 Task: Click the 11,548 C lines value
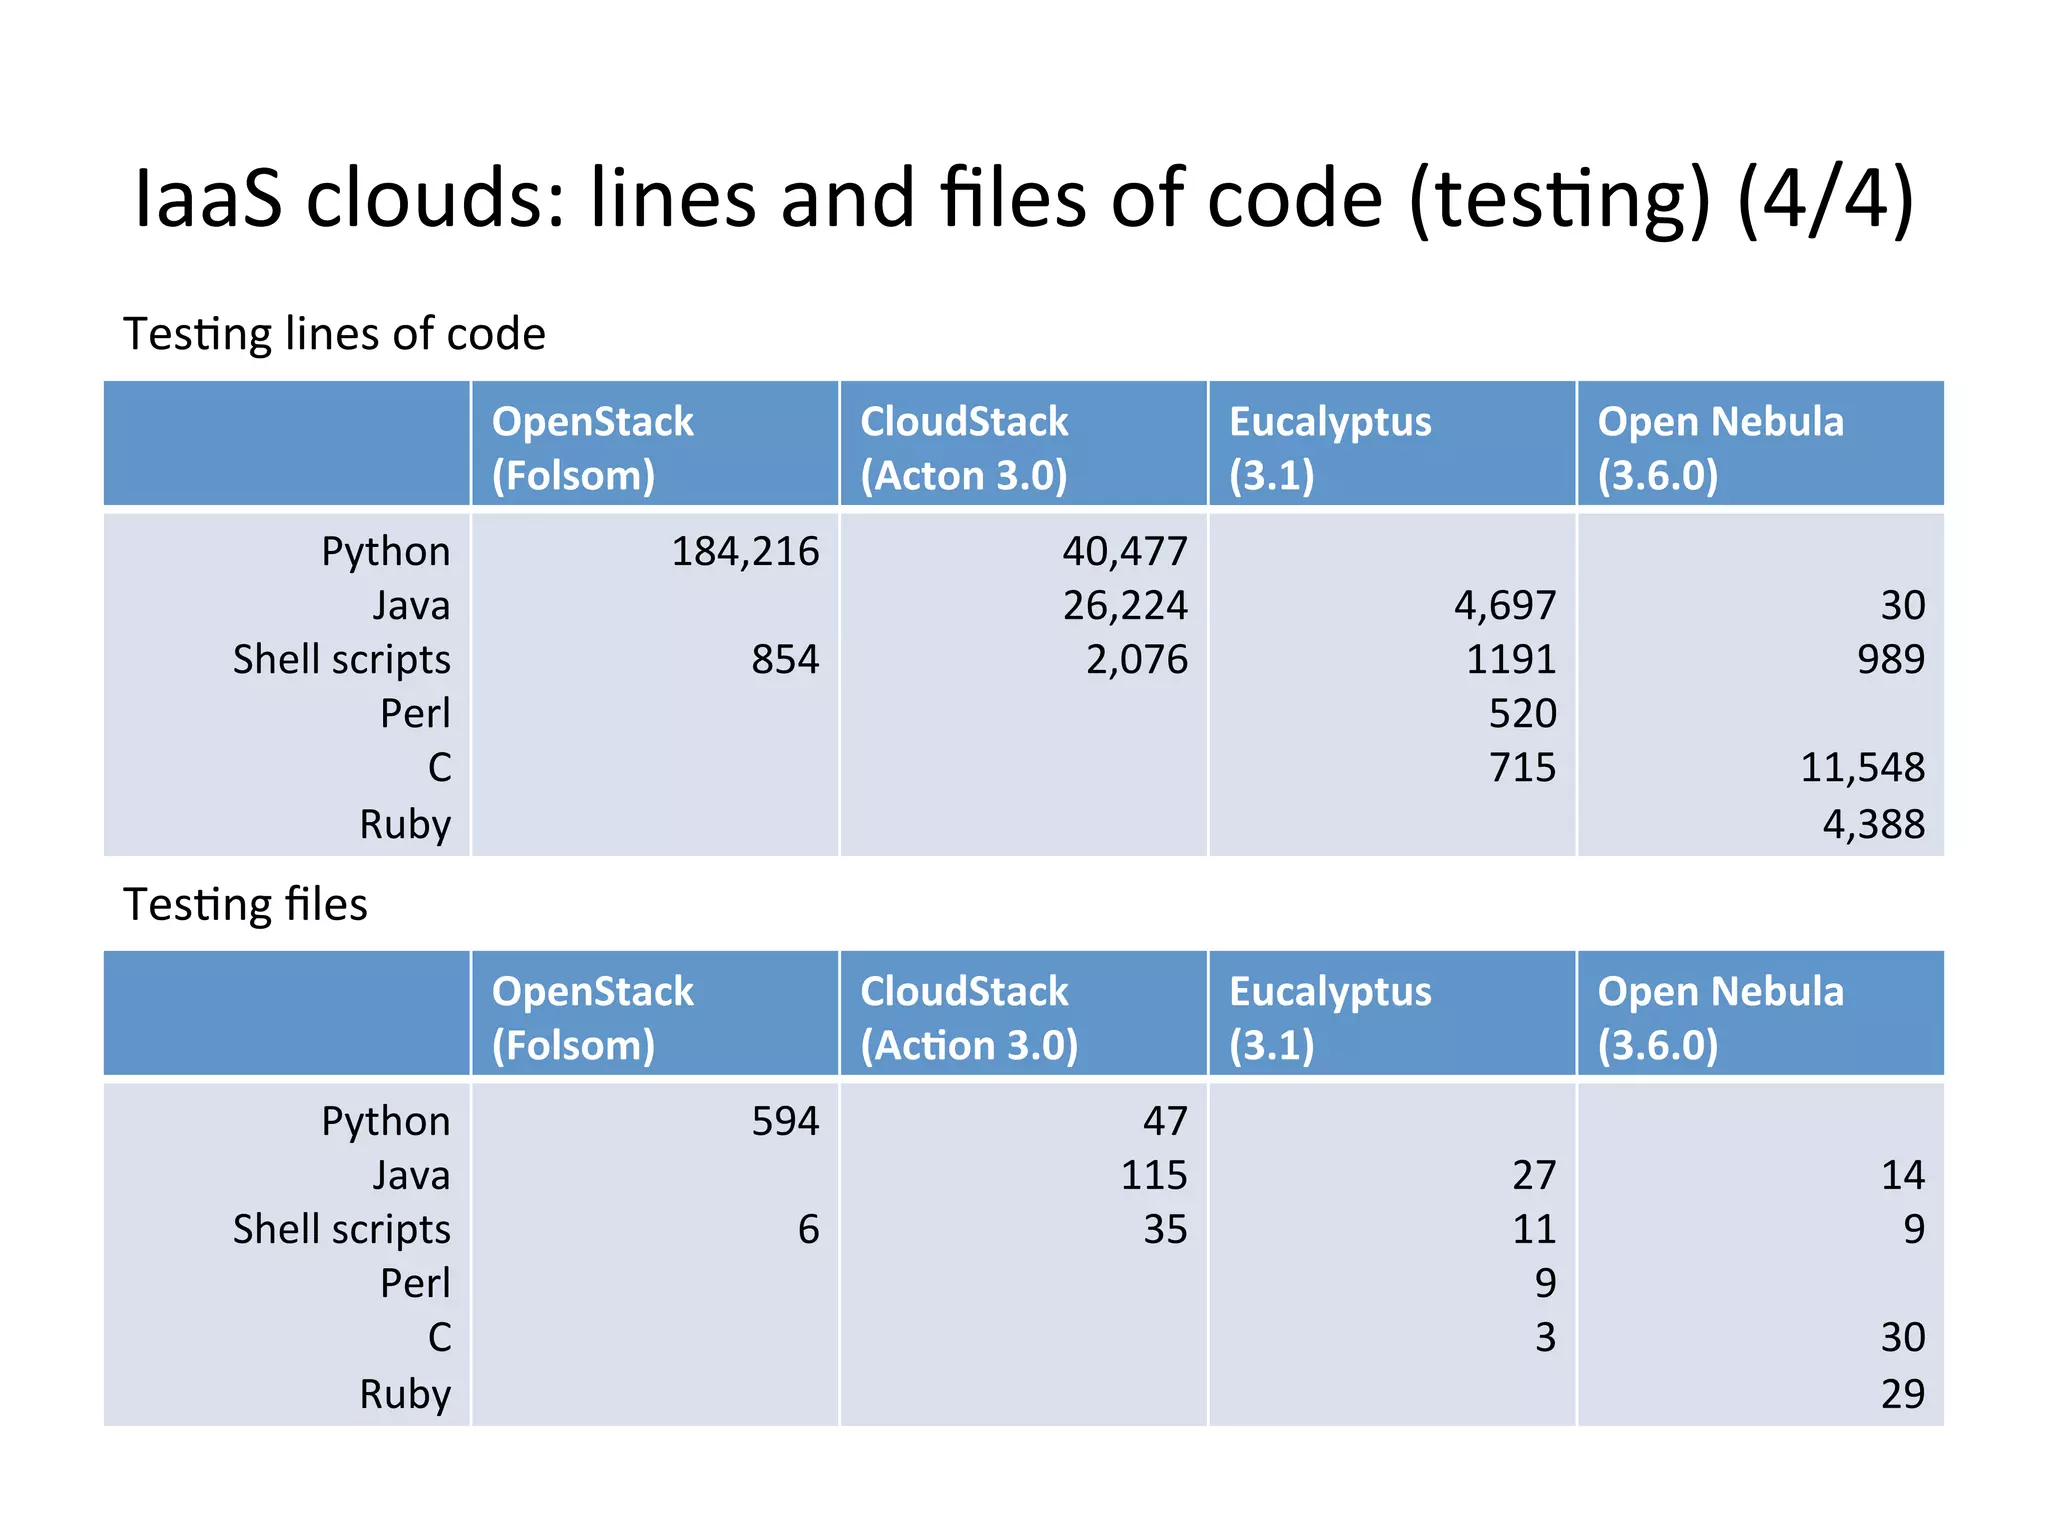click(1862, 768)
